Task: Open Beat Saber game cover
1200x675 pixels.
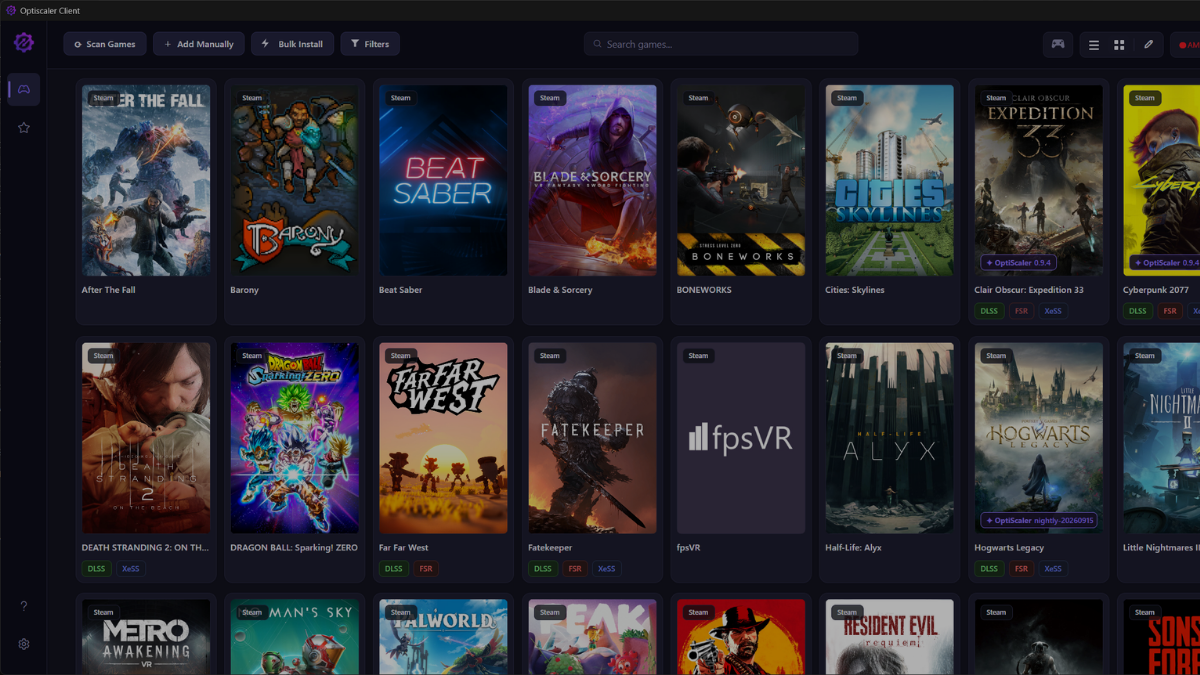Action: click(x=443, y=180)
